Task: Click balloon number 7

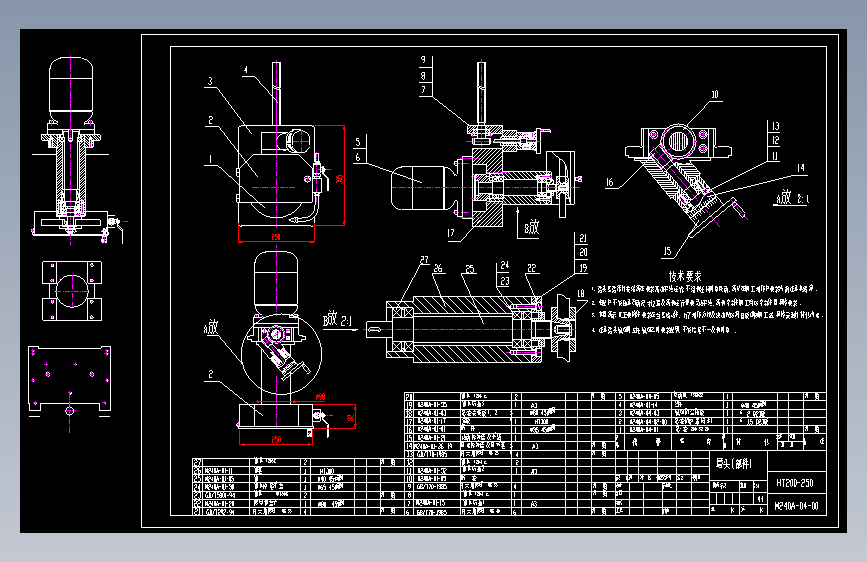Action: (x=424, y=89)
